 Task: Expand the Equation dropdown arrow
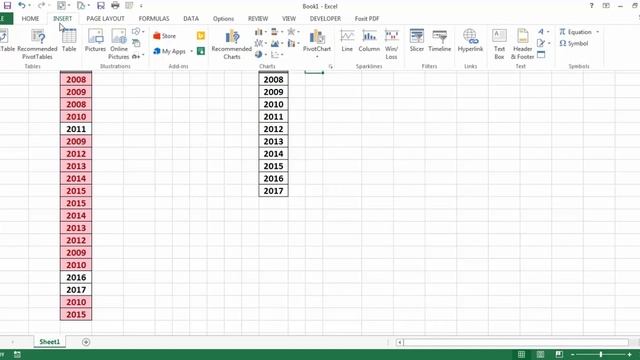click(x=598, y=32)
